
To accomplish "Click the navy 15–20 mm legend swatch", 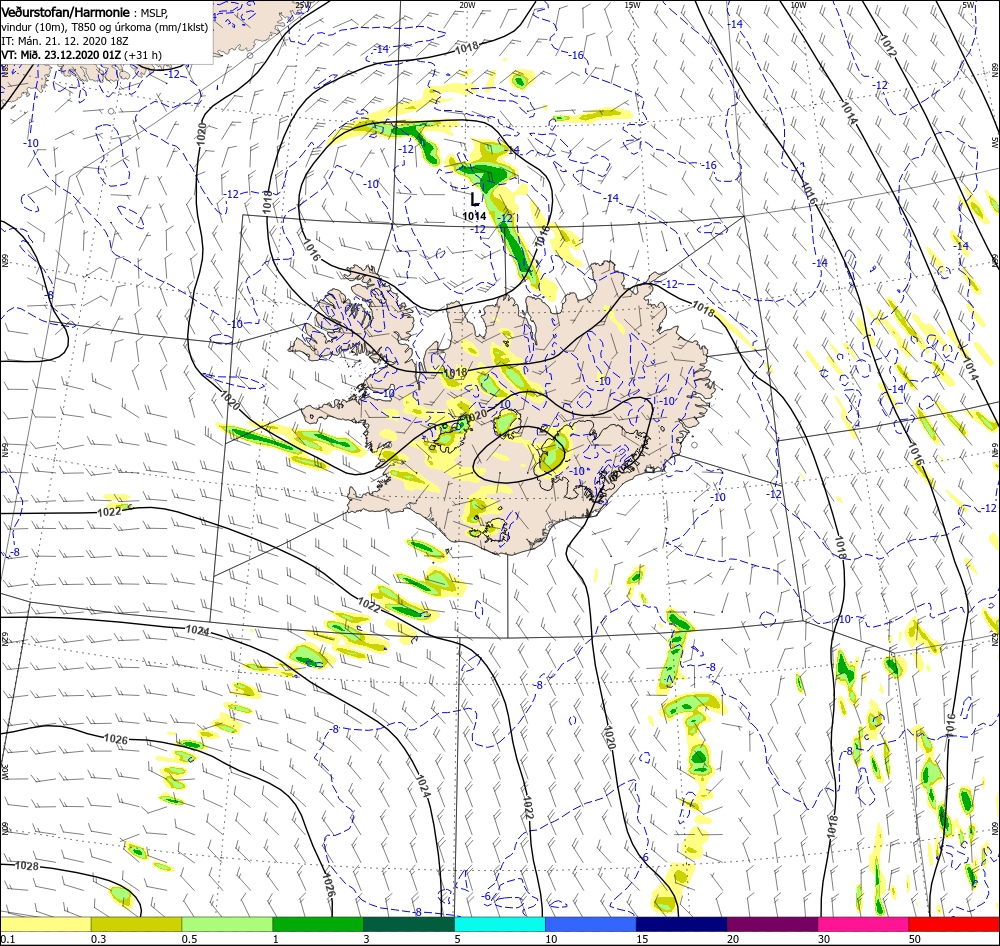I will [x=682, y=924].
